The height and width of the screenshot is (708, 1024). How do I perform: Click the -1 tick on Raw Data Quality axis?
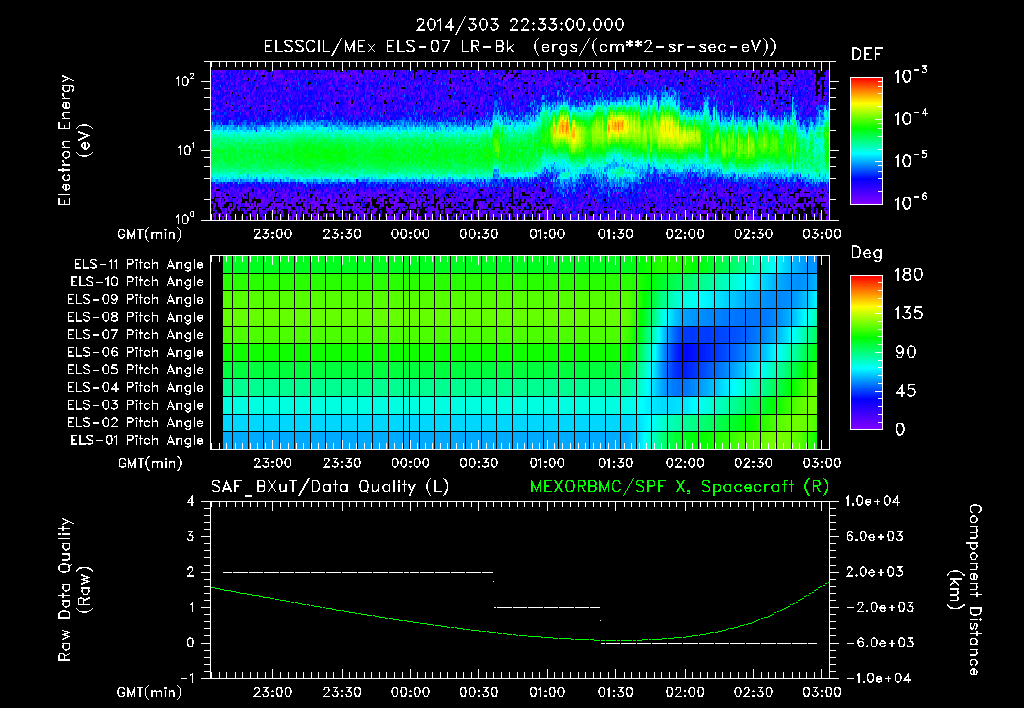pyautogui.click(x=188, y=678)
